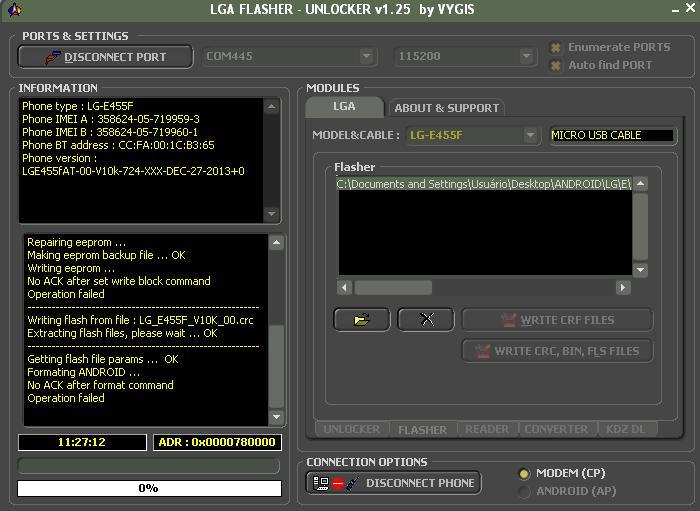700x511 pixels.
Task: Click Phone IMEI B line in information
Action: (110, 132)
